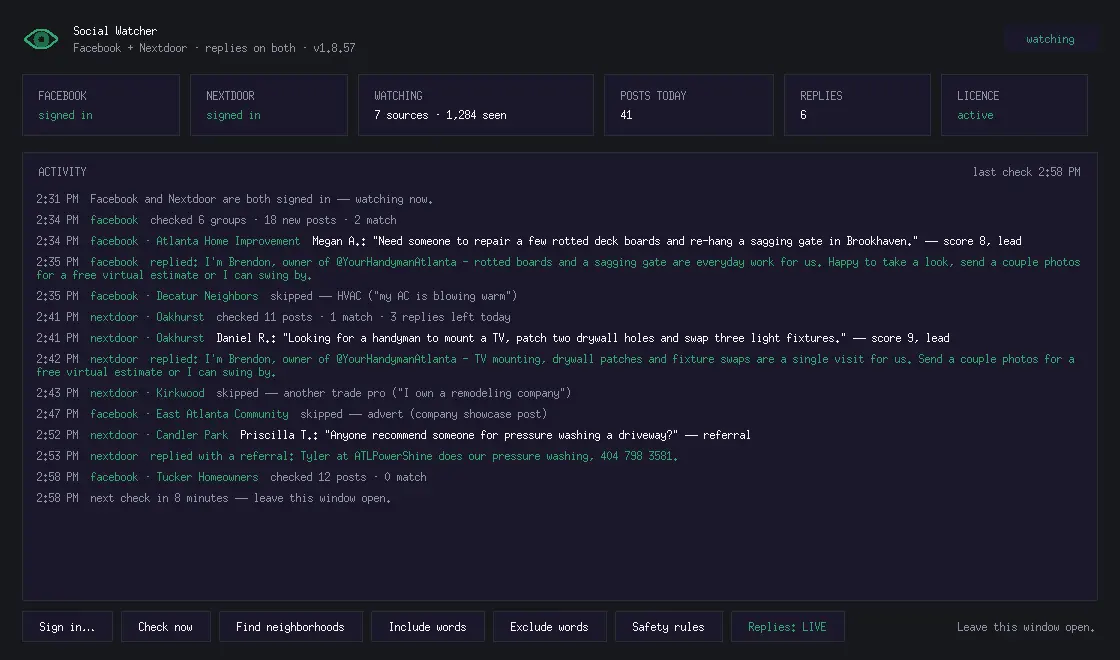Click the WATCHING 7 sources card
The image size is (1120, 660).
tap(476, 105)
